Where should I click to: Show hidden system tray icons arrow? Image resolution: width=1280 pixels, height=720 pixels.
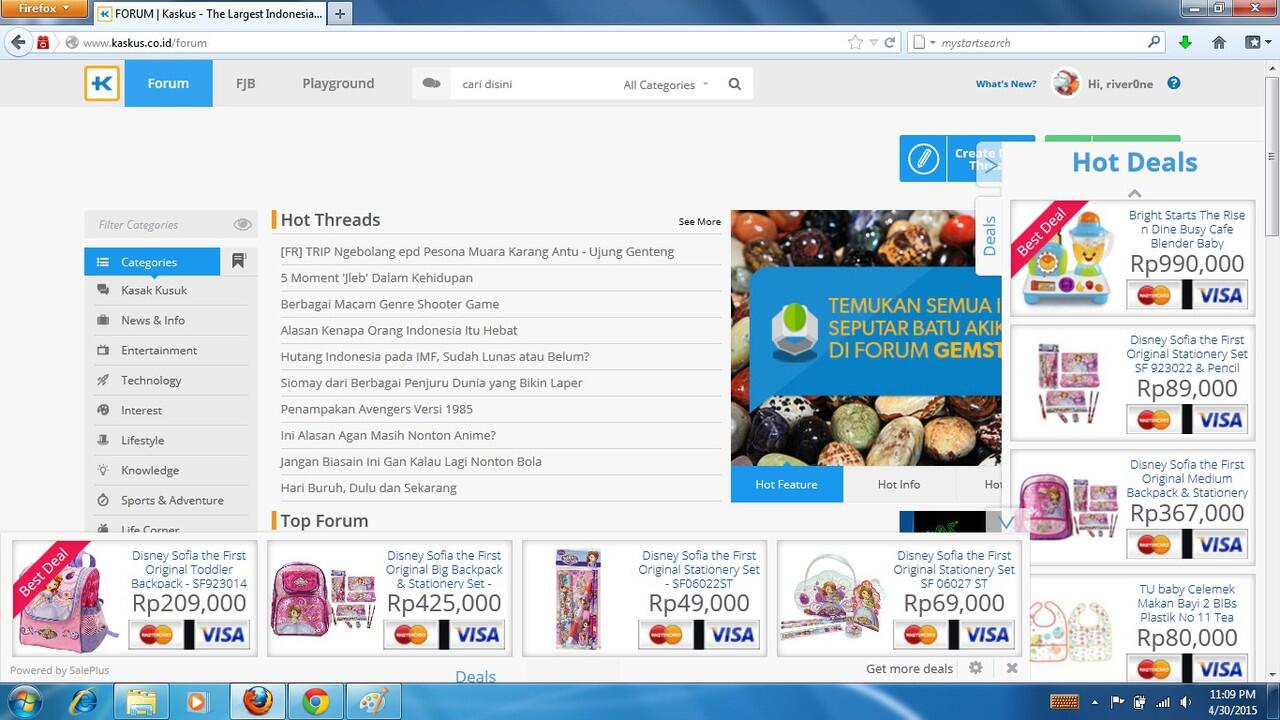1094,702
